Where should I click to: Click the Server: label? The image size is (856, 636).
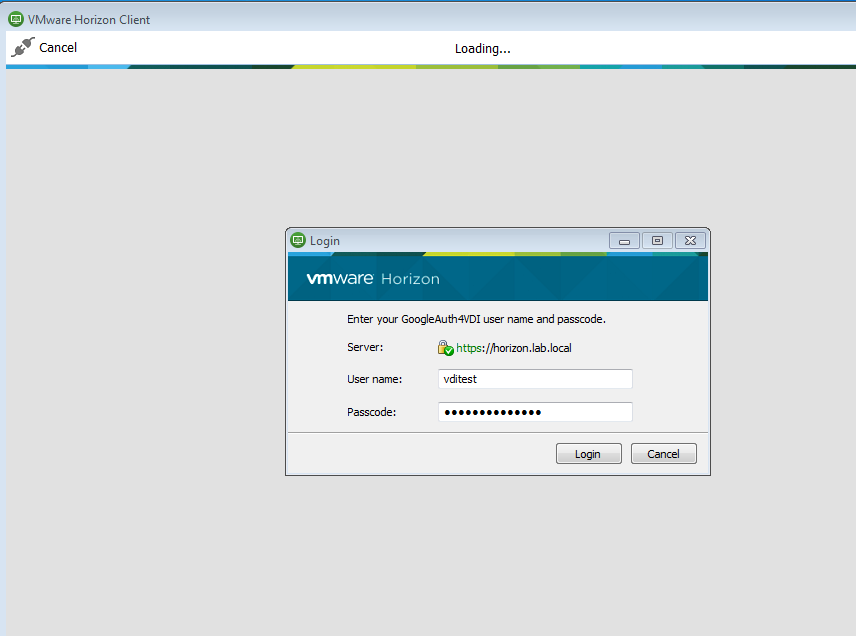365,347
